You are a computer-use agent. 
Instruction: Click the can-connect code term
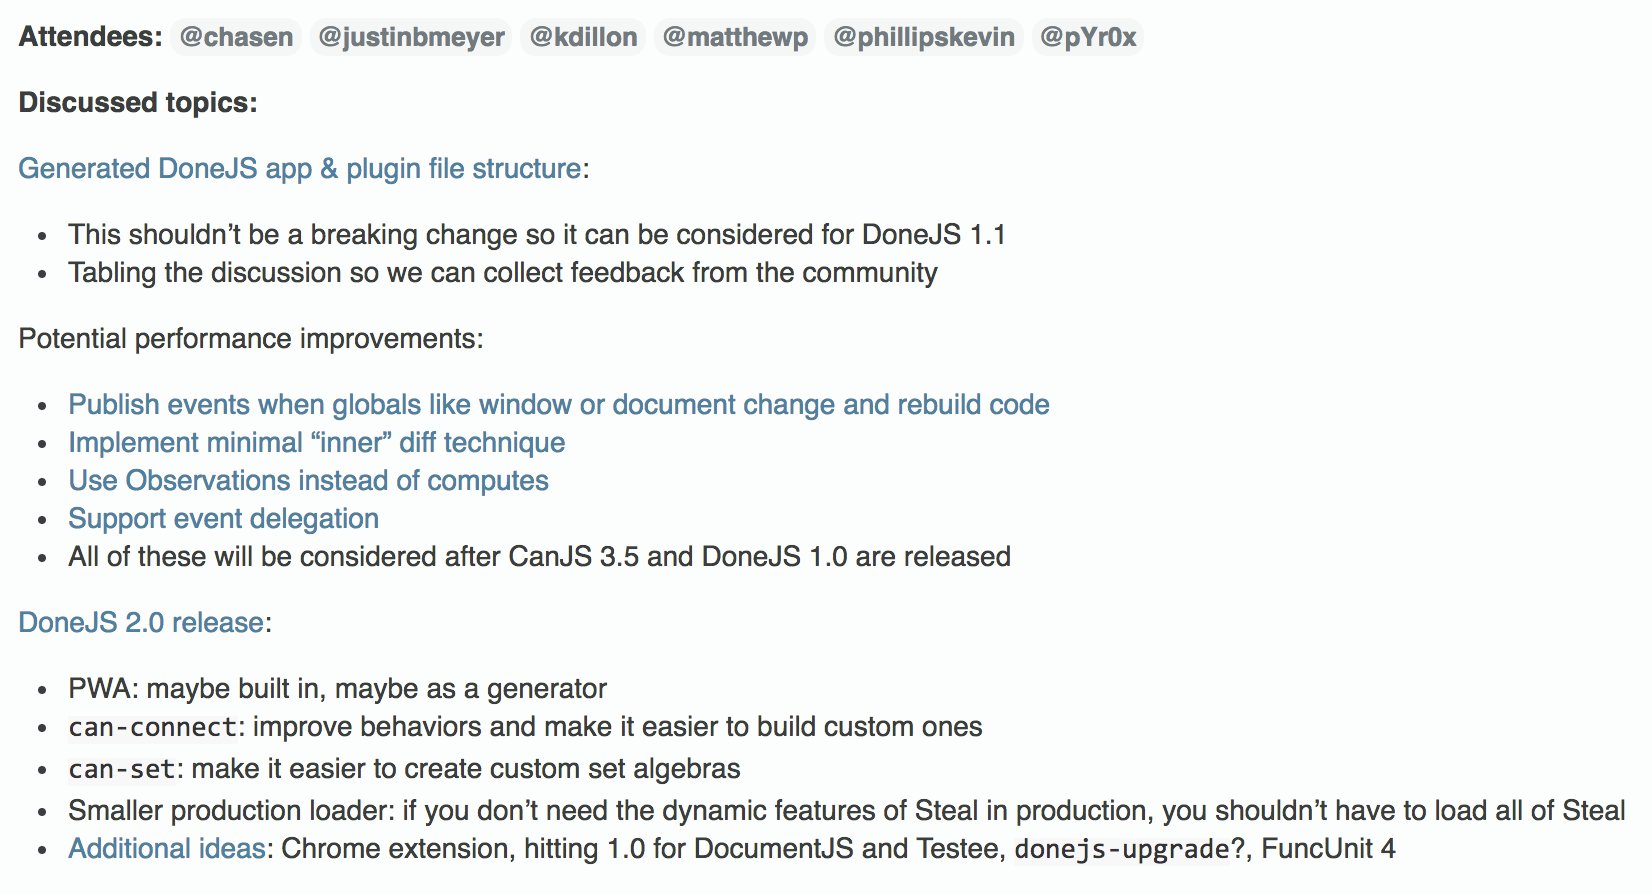[153, 727]
